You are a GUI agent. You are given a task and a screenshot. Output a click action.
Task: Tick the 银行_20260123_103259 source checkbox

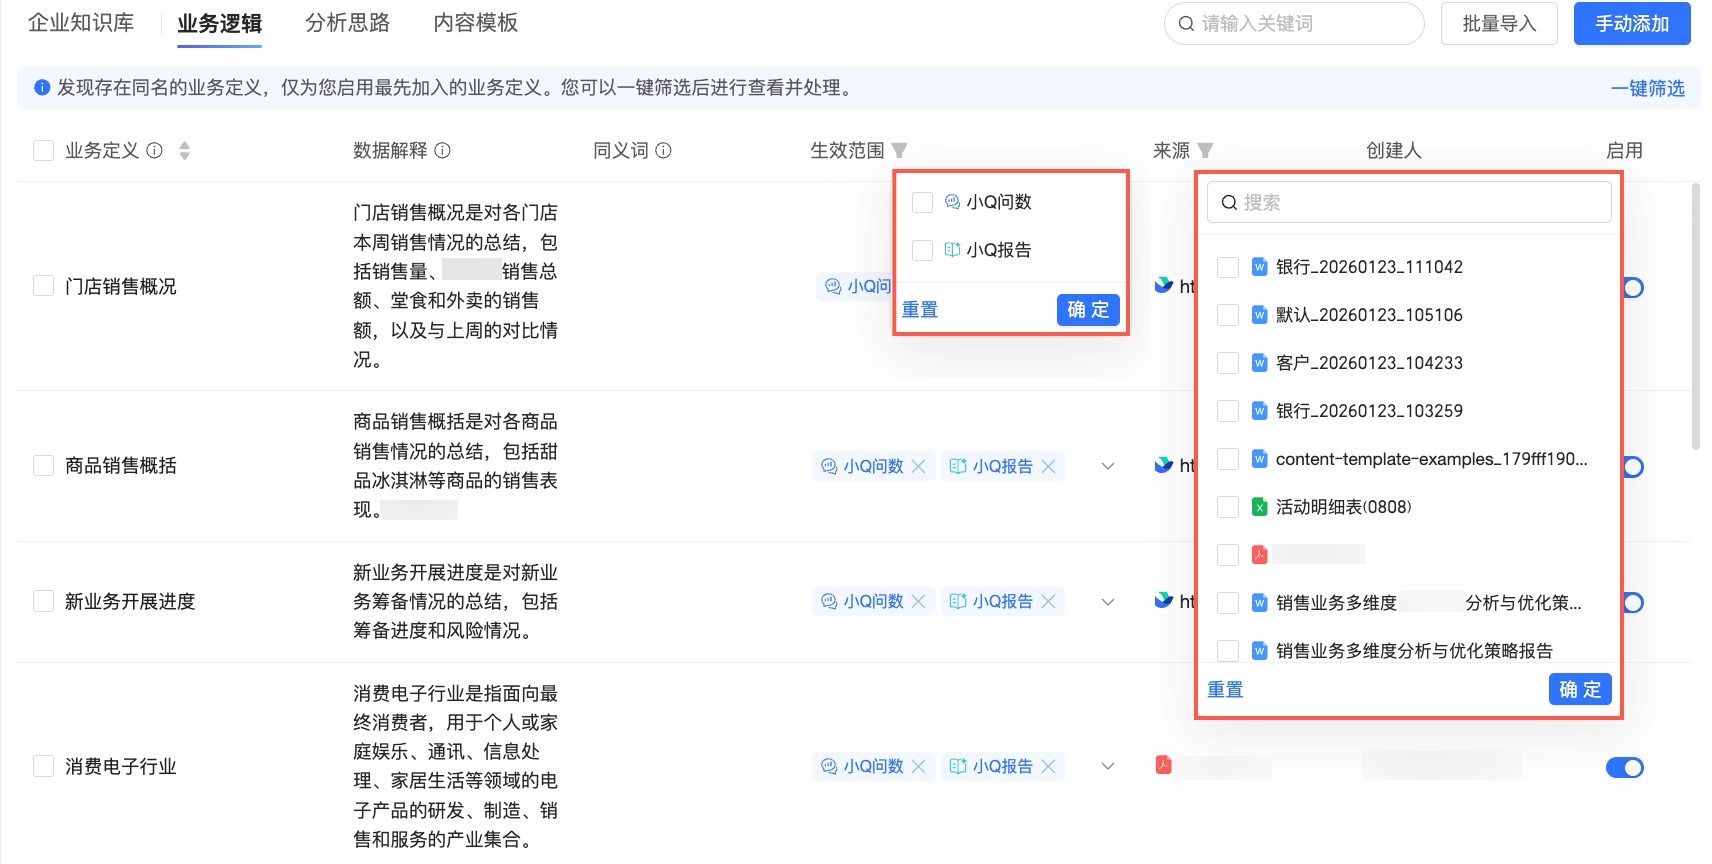[x=1228, y=411]
